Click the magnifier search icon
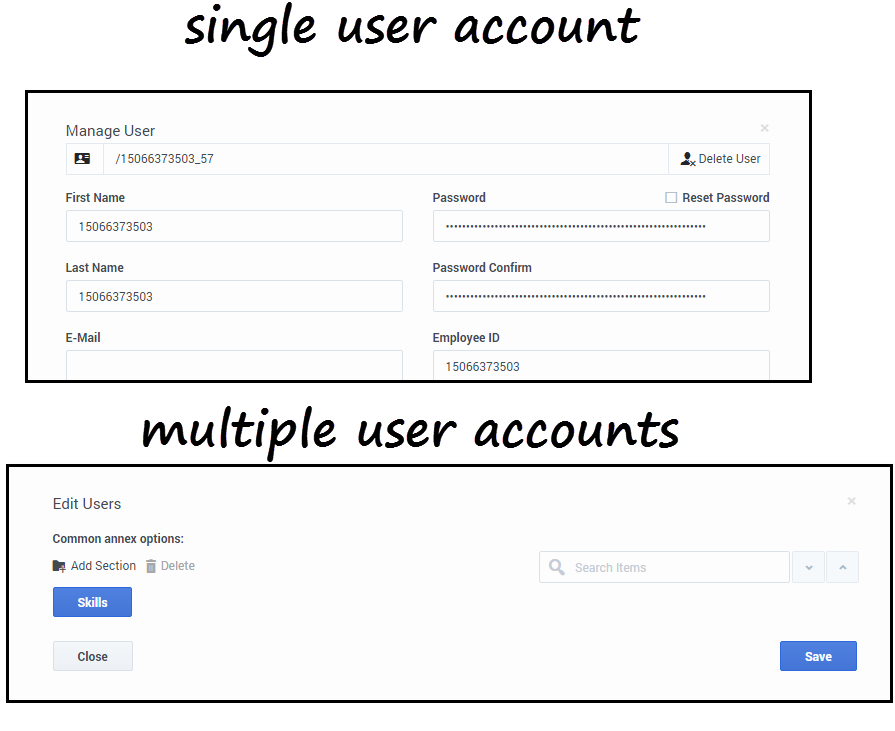Image resolution: width=895 pixels, height=731 pixels. pyautogui.click(x=556, y=567)
